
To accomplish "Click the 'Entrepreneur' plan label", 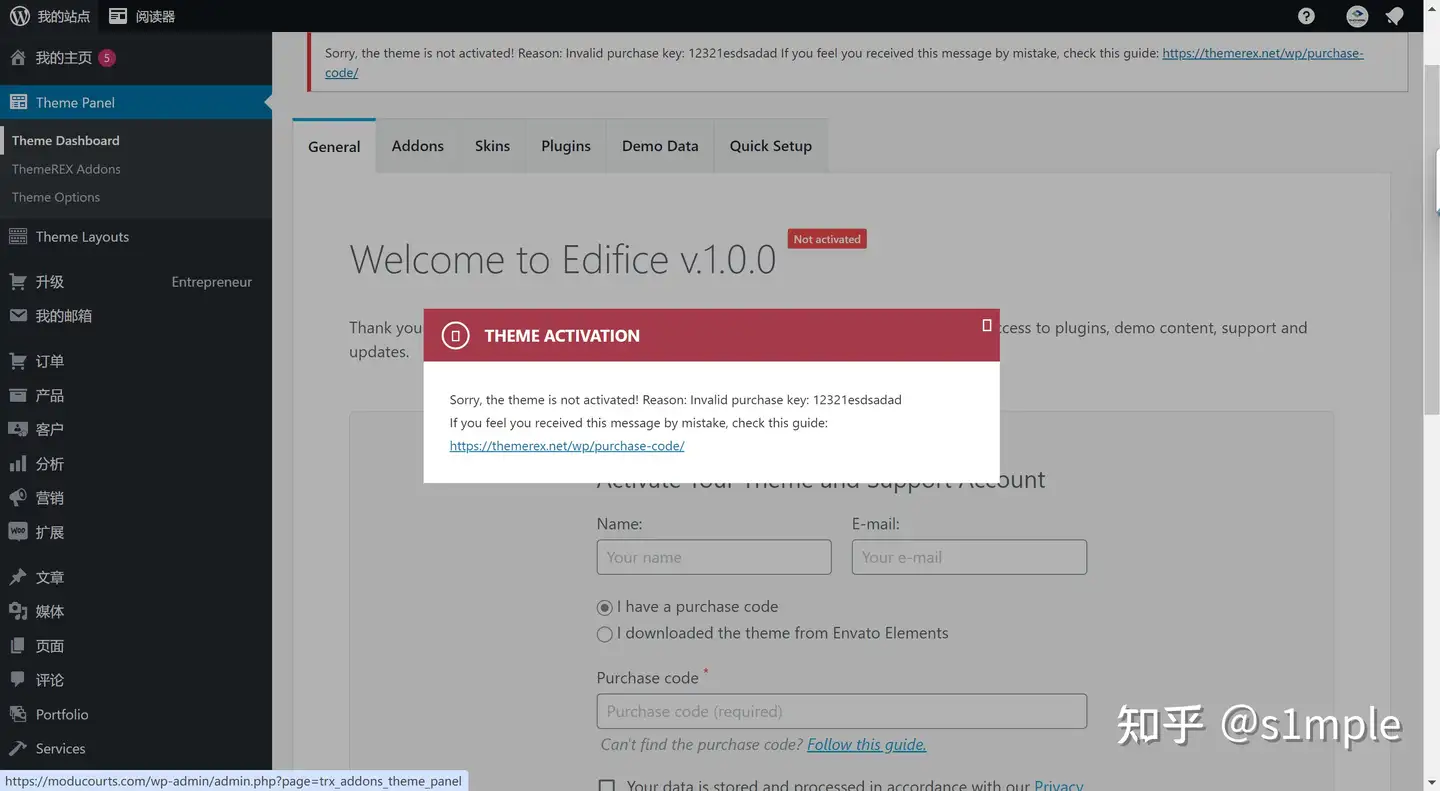I will (x=212, y=282).
